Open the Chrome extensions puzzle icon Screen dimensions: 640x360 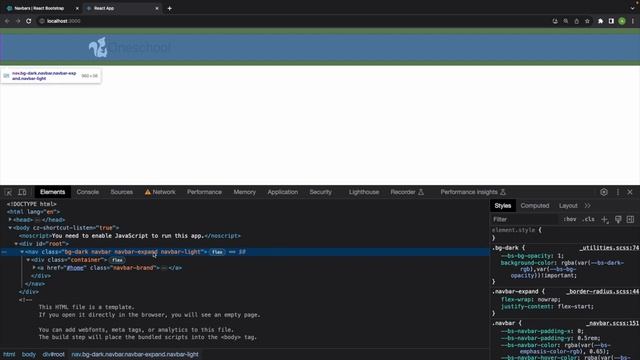[x=600, y=21]
